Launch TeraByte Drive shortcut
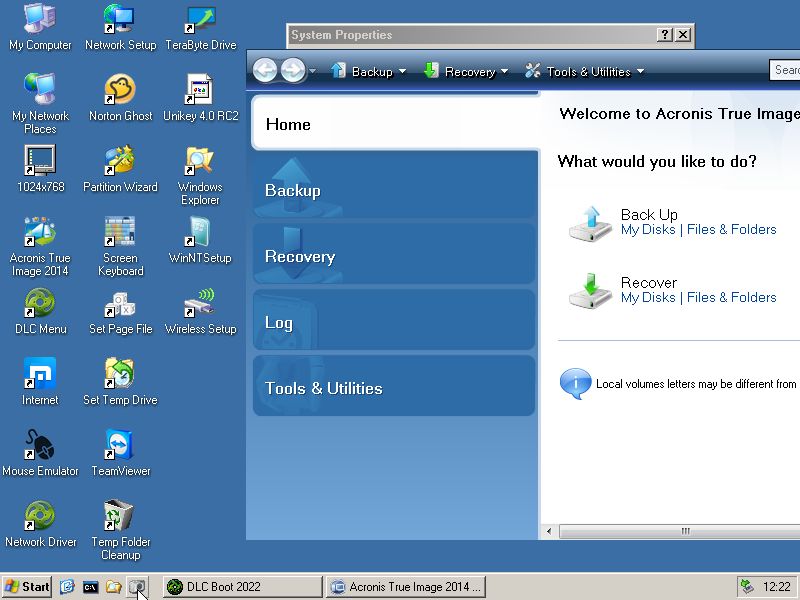The image size is (800, 600). pyautogui.click(x=201, y=27)
